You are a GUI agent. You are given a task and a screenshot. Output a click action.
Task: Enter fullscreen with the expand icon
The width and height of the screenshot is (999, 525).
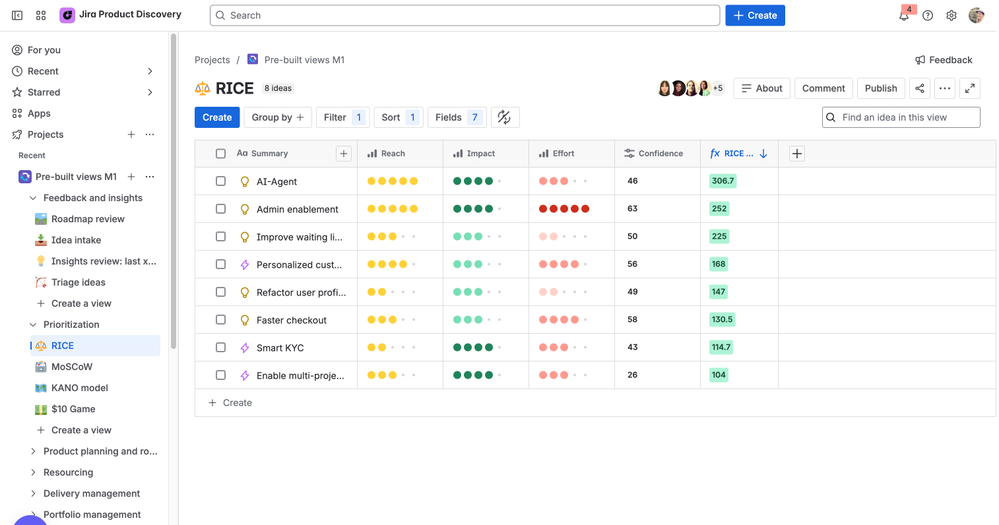point(970,89)
